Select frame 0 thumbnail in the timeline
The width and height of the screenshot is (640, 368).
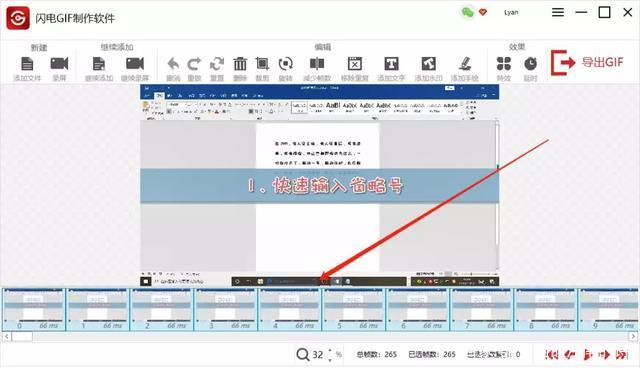[34, 310]
